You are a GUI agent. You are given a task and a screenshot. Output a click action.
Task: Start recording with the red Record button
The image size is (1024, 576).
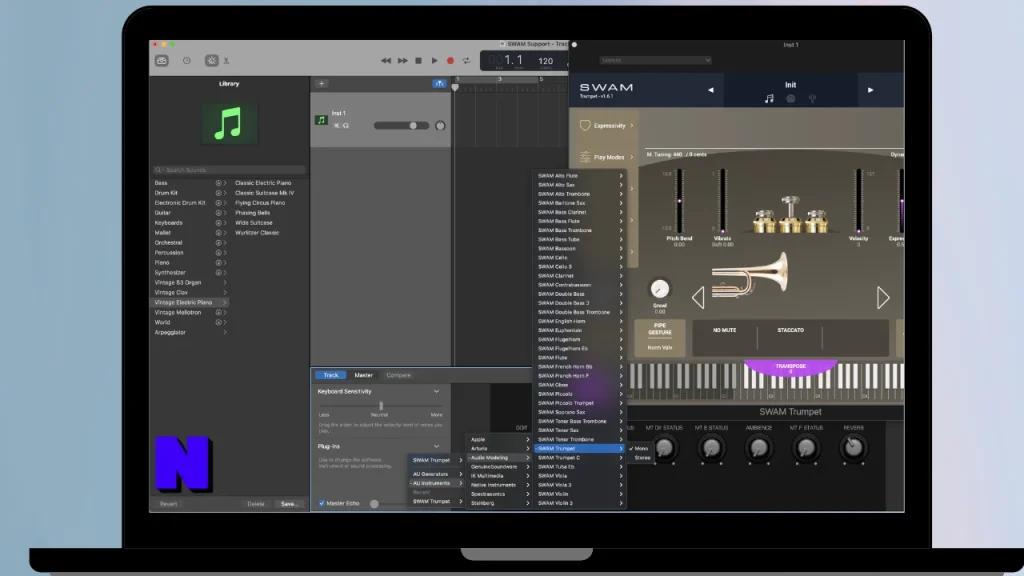450,61
